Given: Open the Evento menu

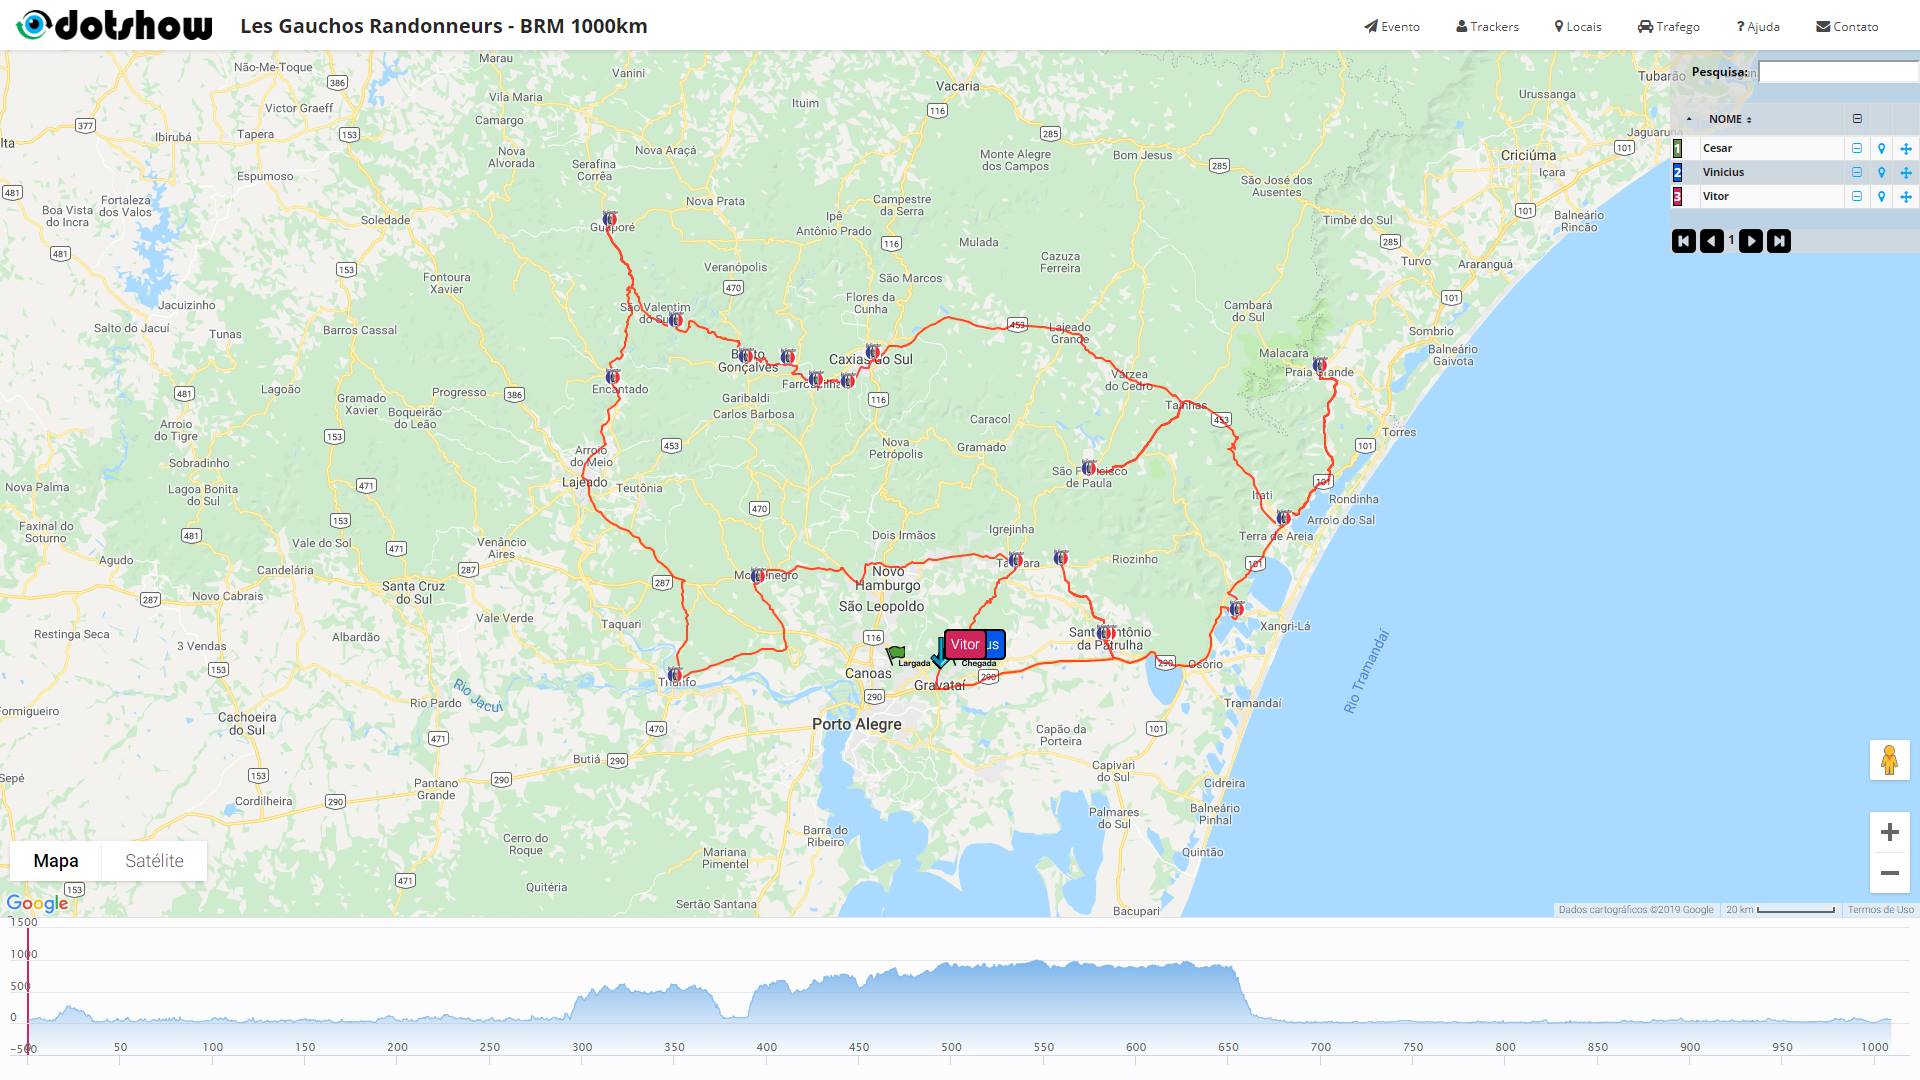Looking at the screenshot, I should coord(1392,27).
